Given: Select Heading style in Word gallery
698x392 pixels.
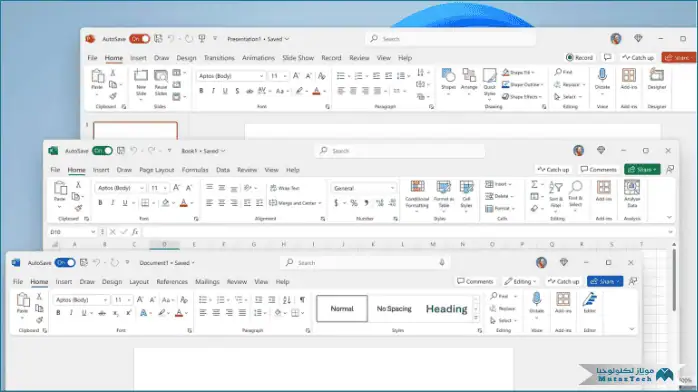Looking at the screenshot, I should point(446,309).
